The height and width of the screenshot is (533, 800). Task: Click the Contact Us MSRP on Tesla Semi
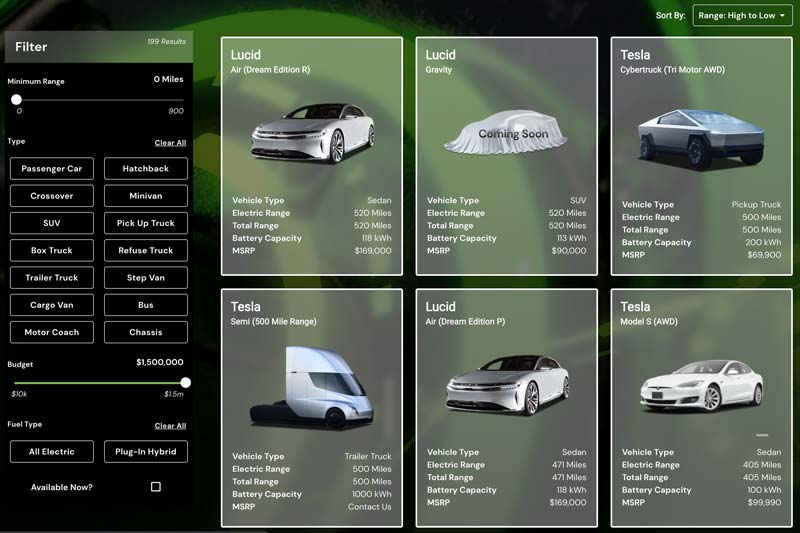coord(369,507)
